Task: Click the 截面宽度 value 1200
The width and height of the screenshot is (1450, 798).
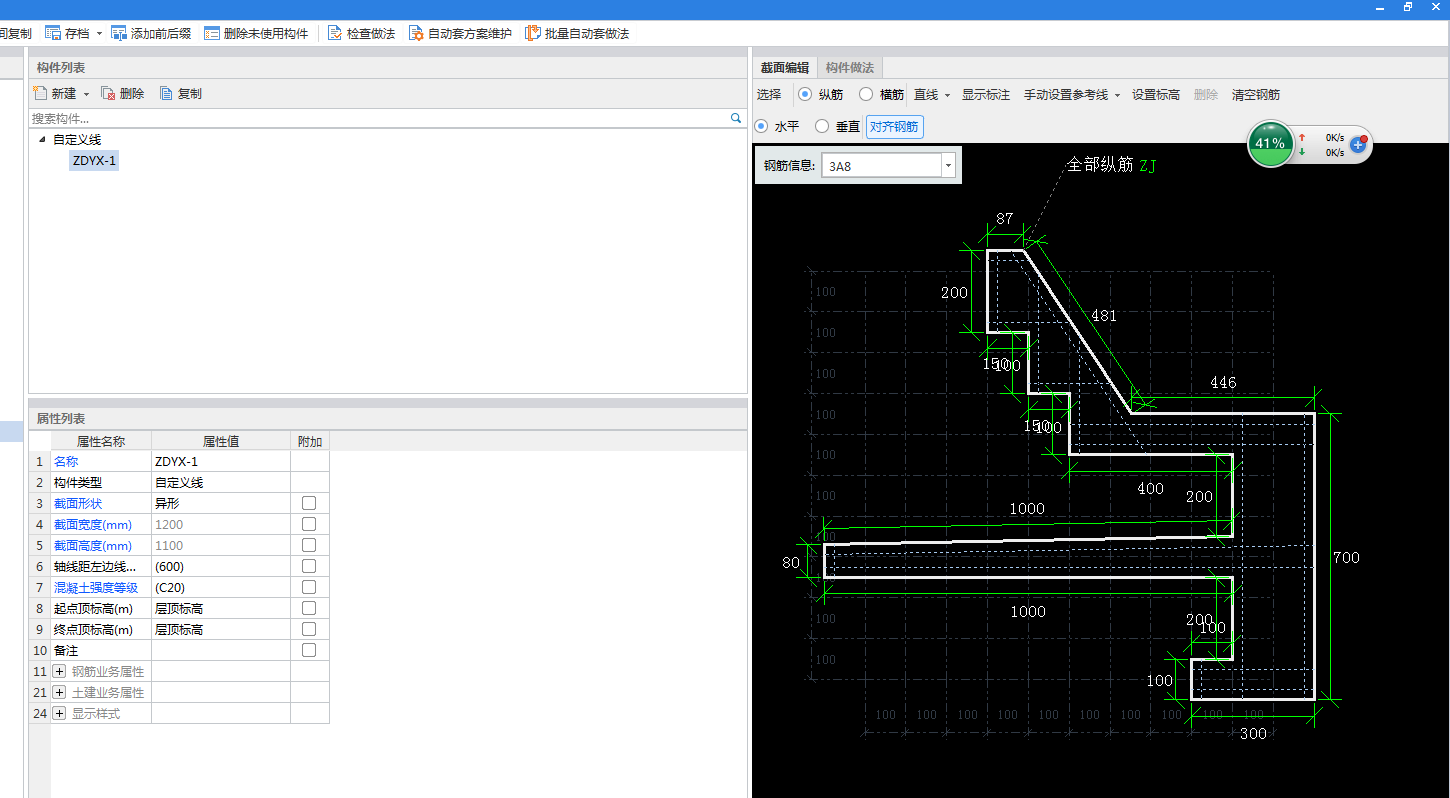Action: (220, 525)
